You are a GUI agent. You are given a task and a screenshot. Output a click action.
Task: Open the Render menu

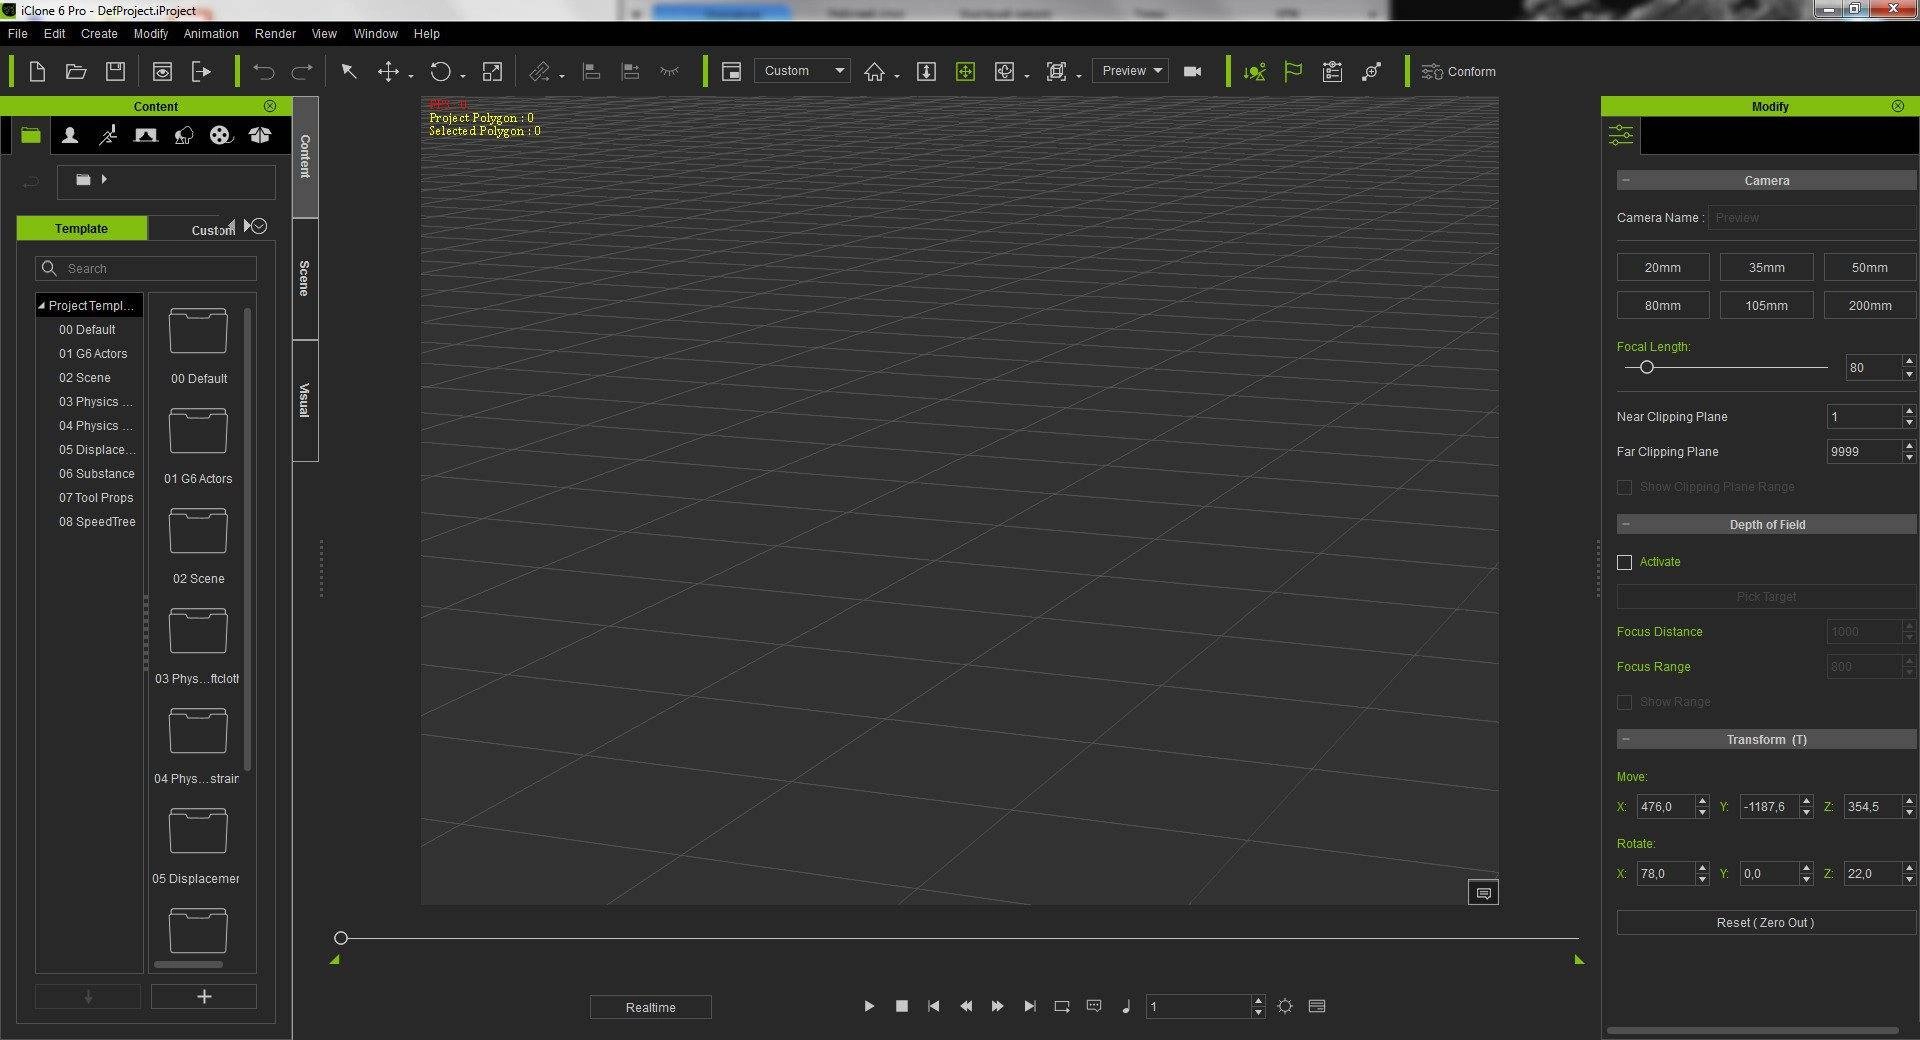point(275,34)
